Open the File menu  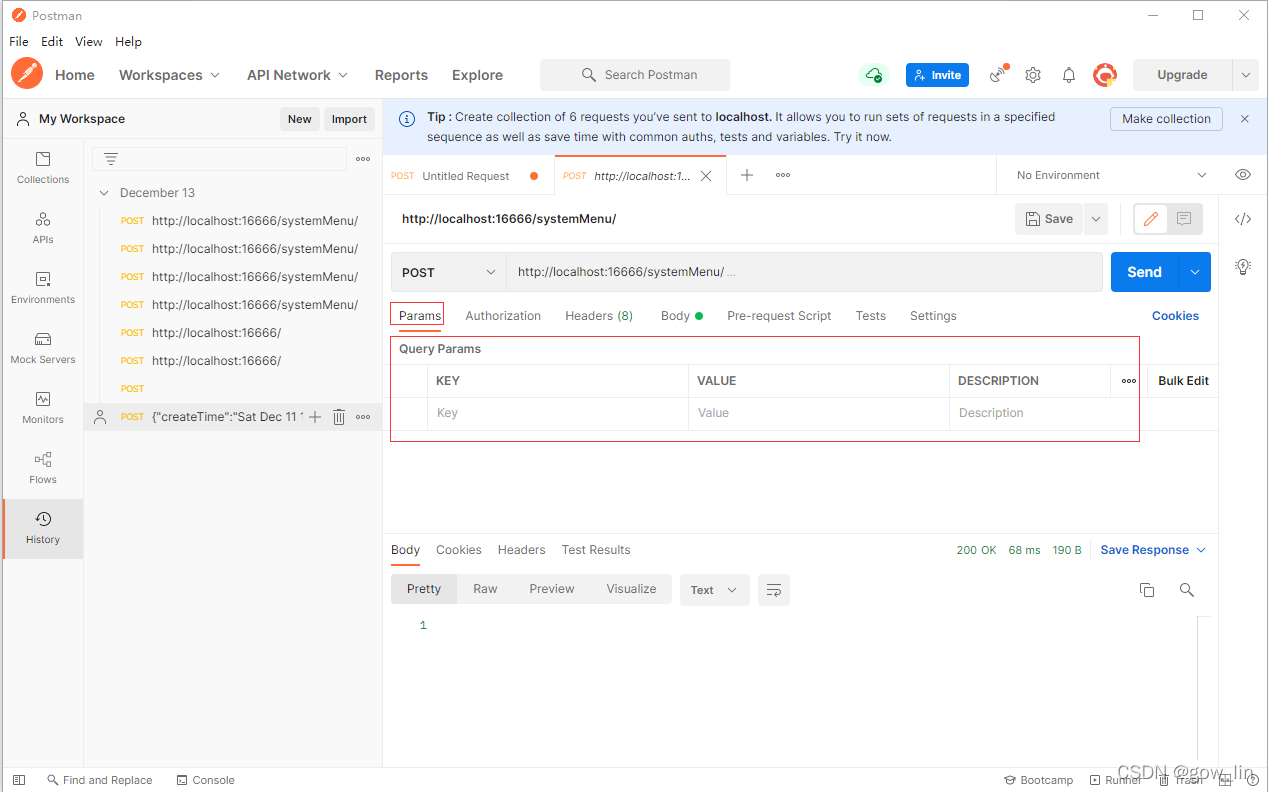click(x=19, y=42)
